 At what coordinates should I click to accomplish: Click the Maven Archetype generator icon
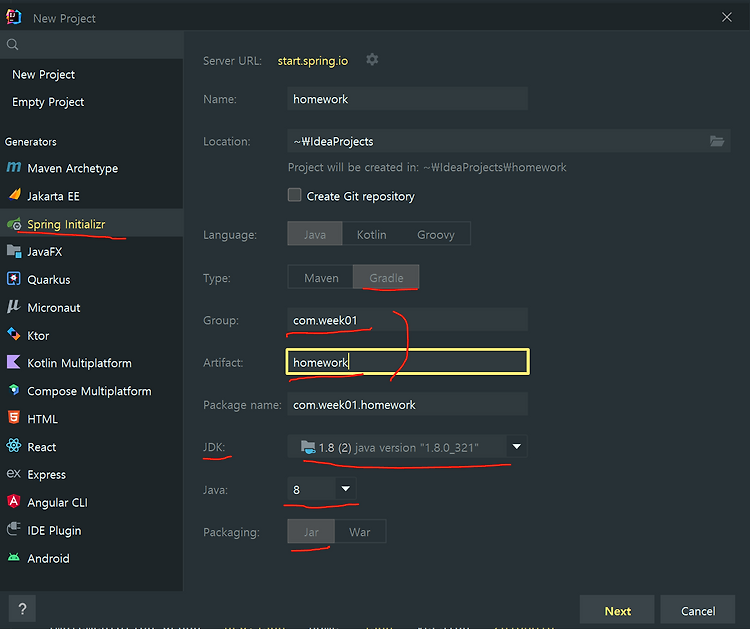tap(13, 167)
